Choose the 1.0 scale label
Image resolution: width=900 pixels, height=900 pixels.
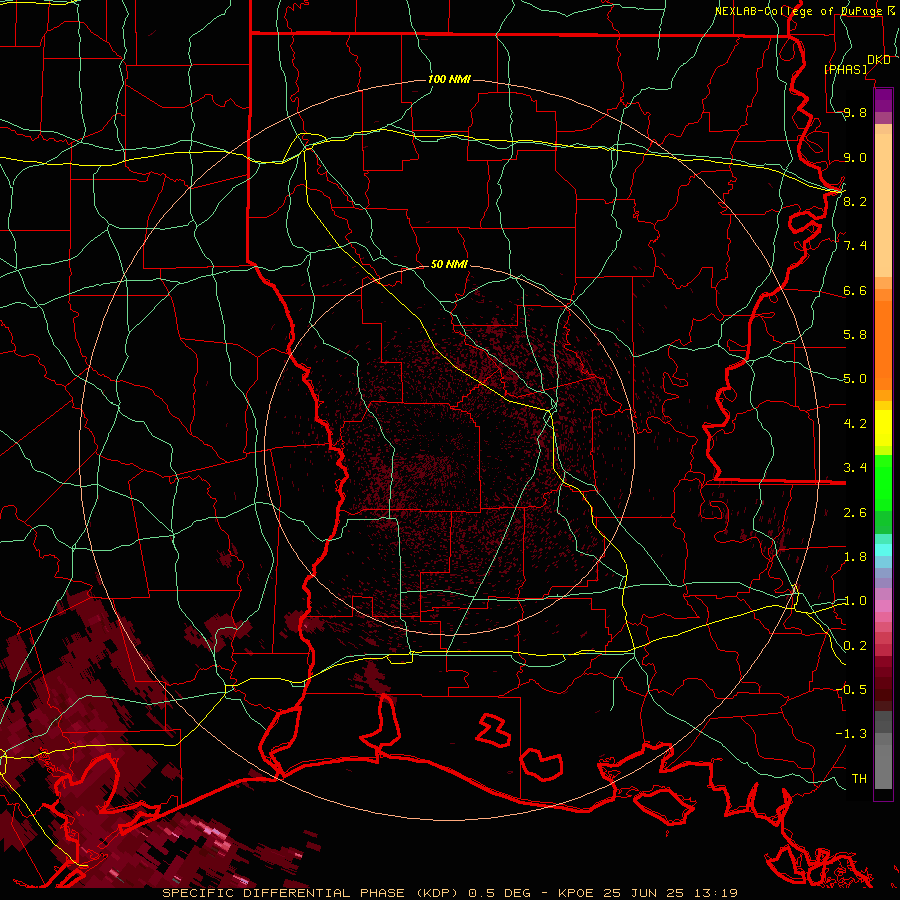pyautogui.click(x=855, y=601)
